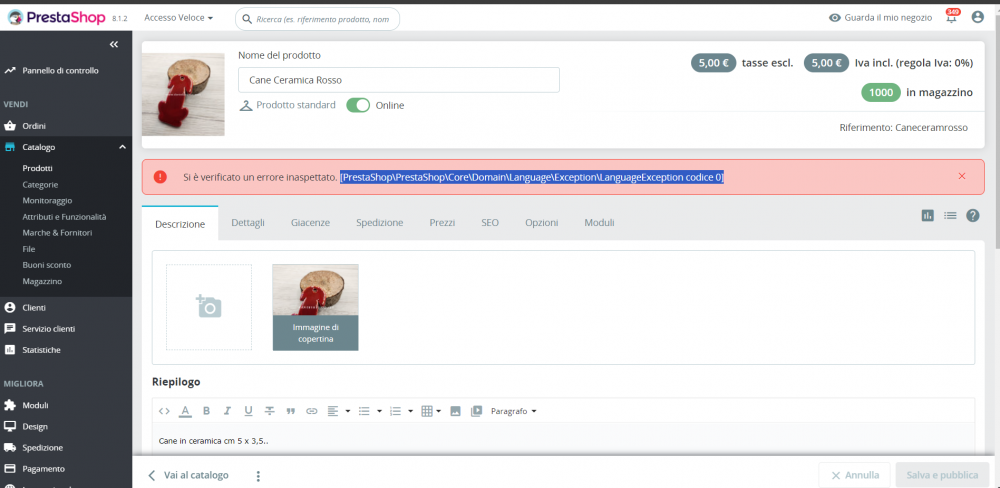
Task: Select the Immagine di copertina thumbnail
Action: coord(316,307)
